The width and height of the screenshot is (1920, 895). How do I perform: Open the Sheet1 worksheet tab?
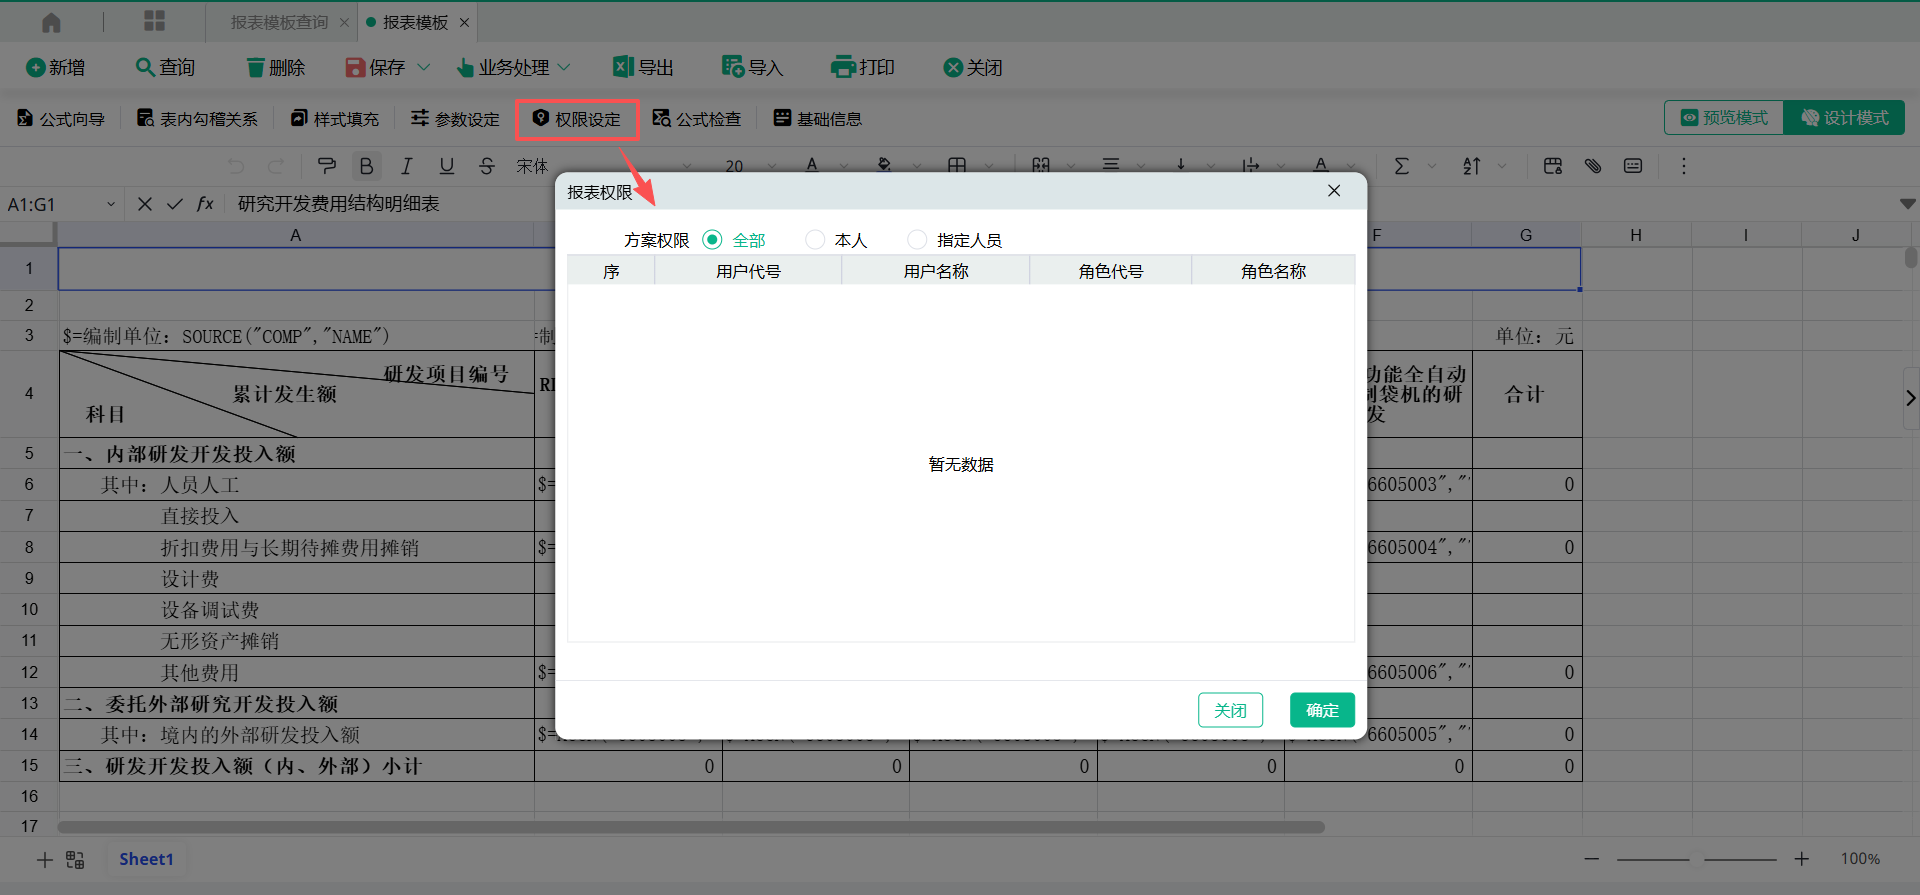[x=146, y=859]
